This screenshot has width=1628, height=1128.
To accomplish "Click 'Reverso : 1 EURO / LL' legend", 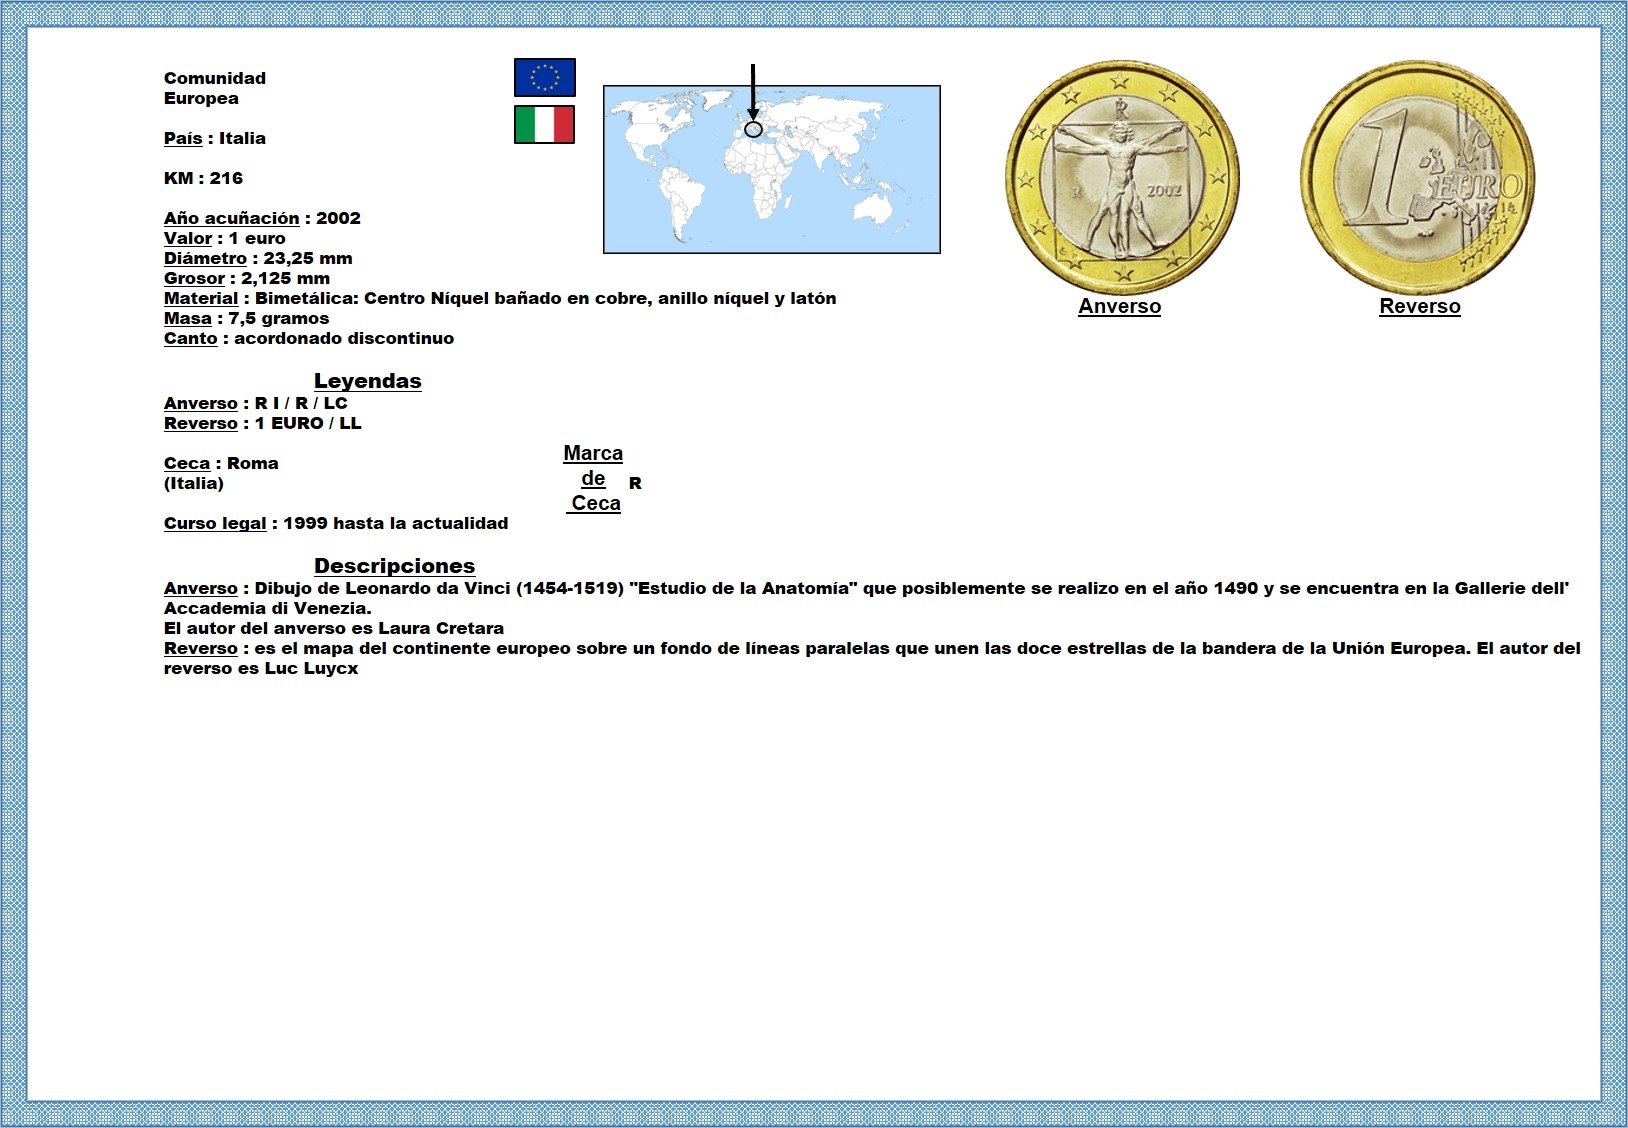I will point(263,423).
